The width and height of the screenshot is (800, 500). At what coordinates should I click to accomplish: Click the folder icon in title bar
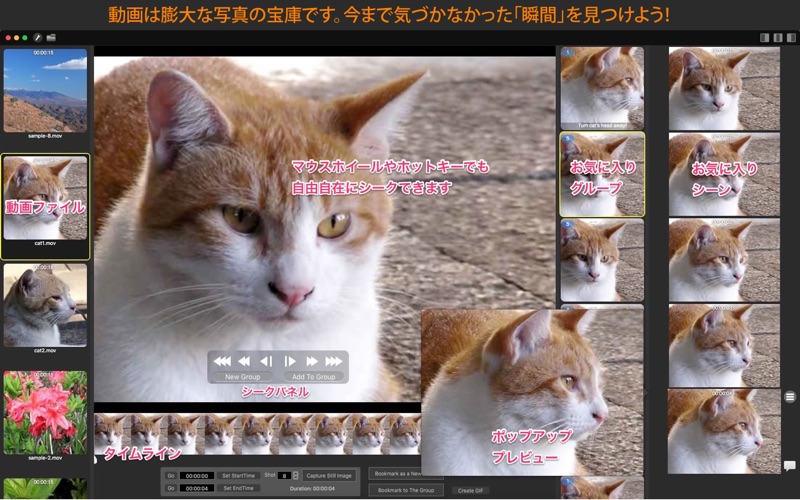51,38
